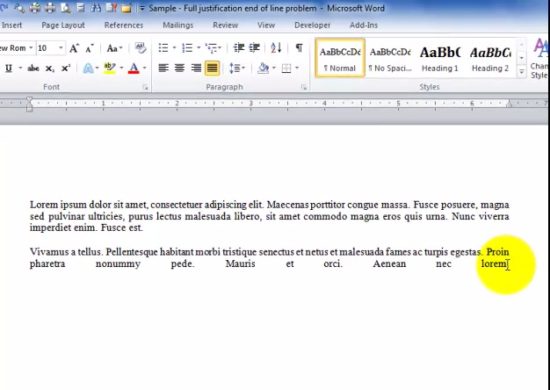Click the Text Highlight Color icon
Viewport: 550px width, 390px height.
click(x=110, y=68)
